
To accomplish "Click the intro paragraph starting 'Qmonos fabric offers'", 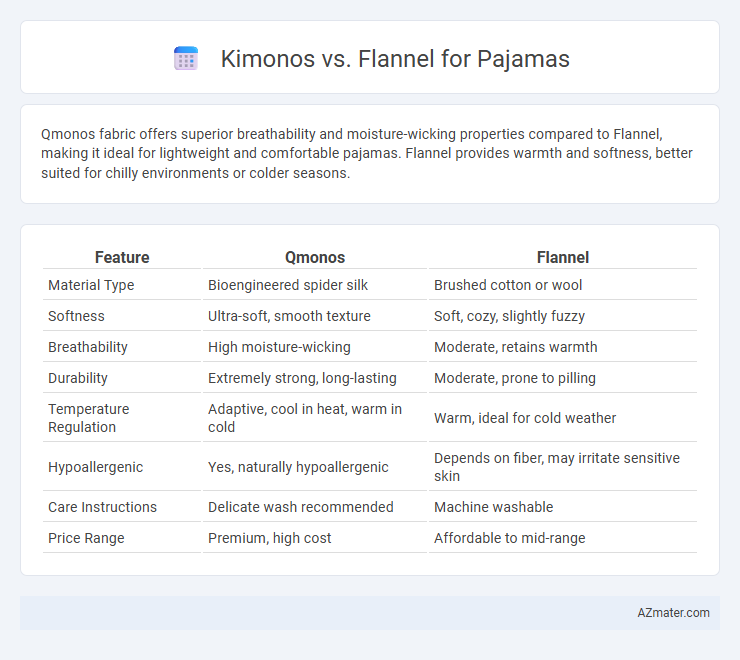I will (367, 153).
